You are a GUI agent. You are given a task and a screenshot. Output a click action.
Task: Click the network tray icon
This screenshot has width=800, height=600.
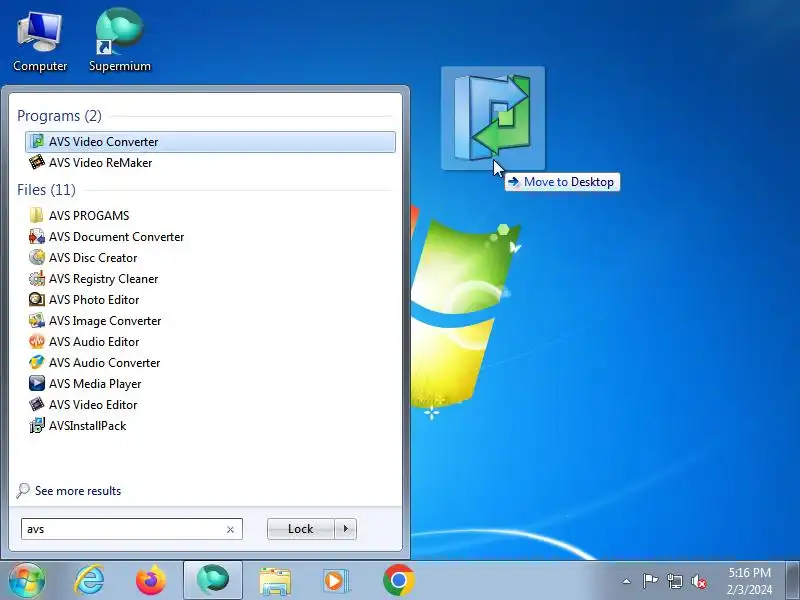pyautogui.click(x=674, y=581)
